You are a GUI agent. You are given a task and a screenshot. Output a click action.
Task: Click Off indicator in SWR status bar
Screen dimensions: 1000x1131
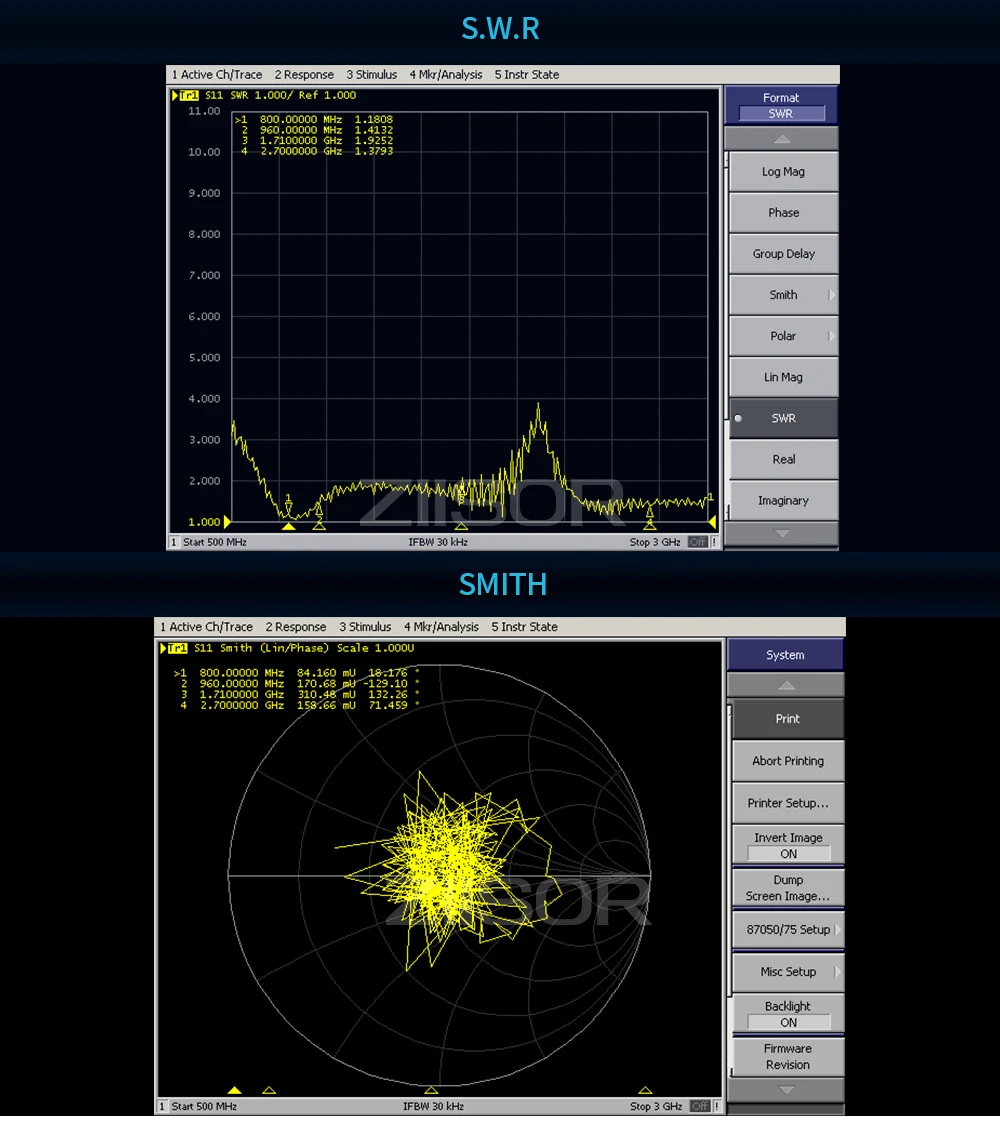point(697,542)
